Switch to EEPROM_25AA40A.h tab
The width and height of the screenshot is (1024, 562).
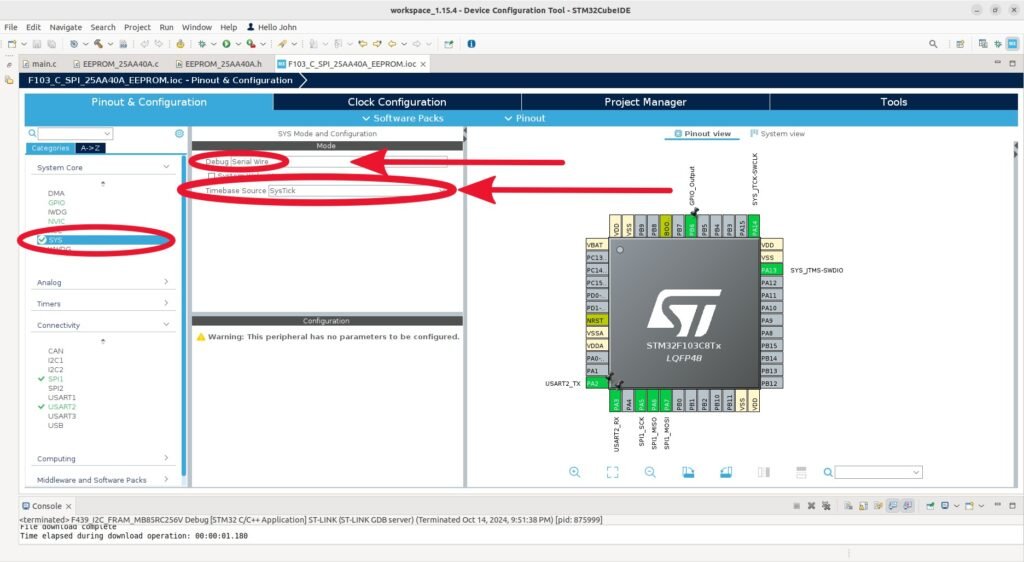click(218, 64)
